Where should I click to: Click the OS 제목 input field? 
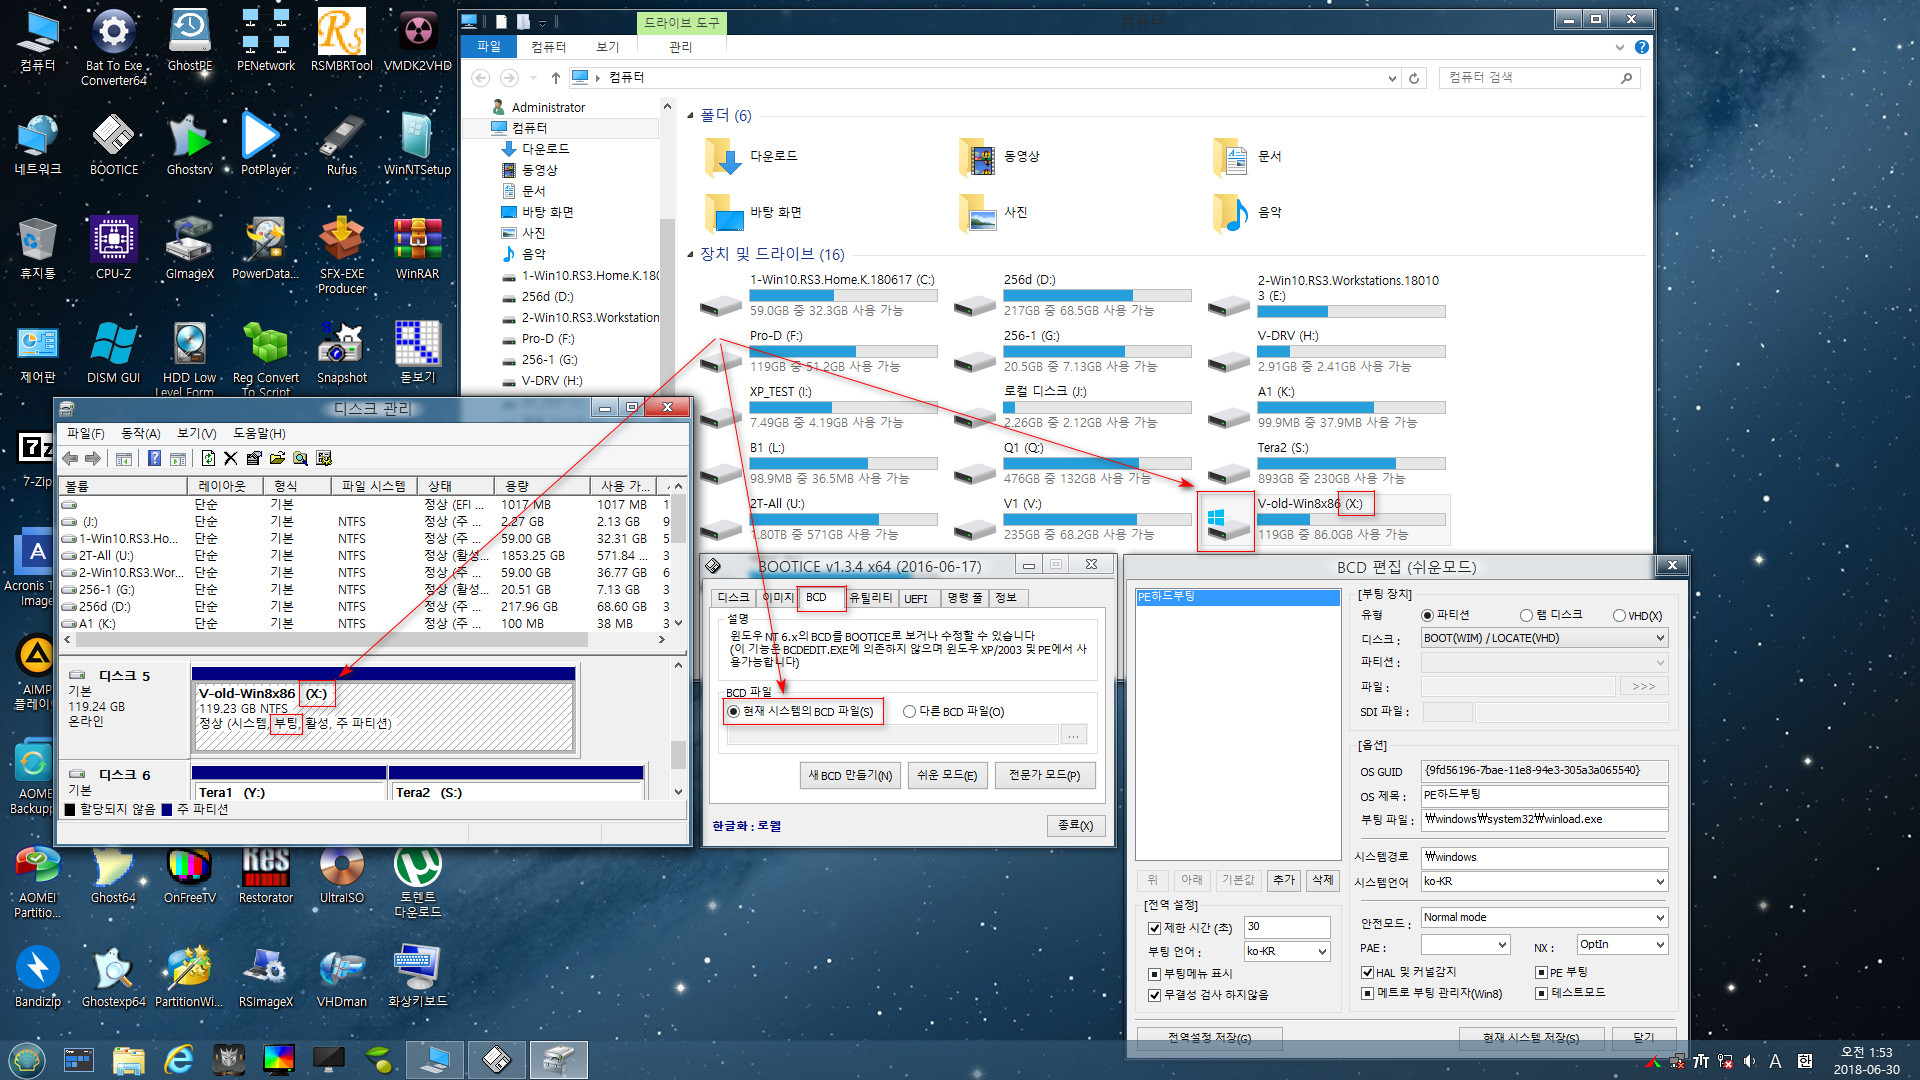click(x=1544, y=795)
